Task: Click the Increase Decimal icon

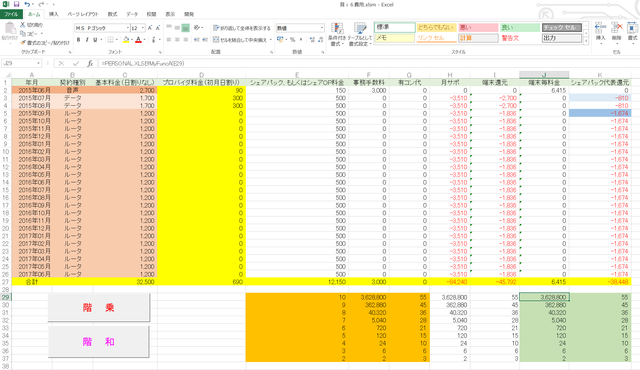Action: click(x=312, y=40)
